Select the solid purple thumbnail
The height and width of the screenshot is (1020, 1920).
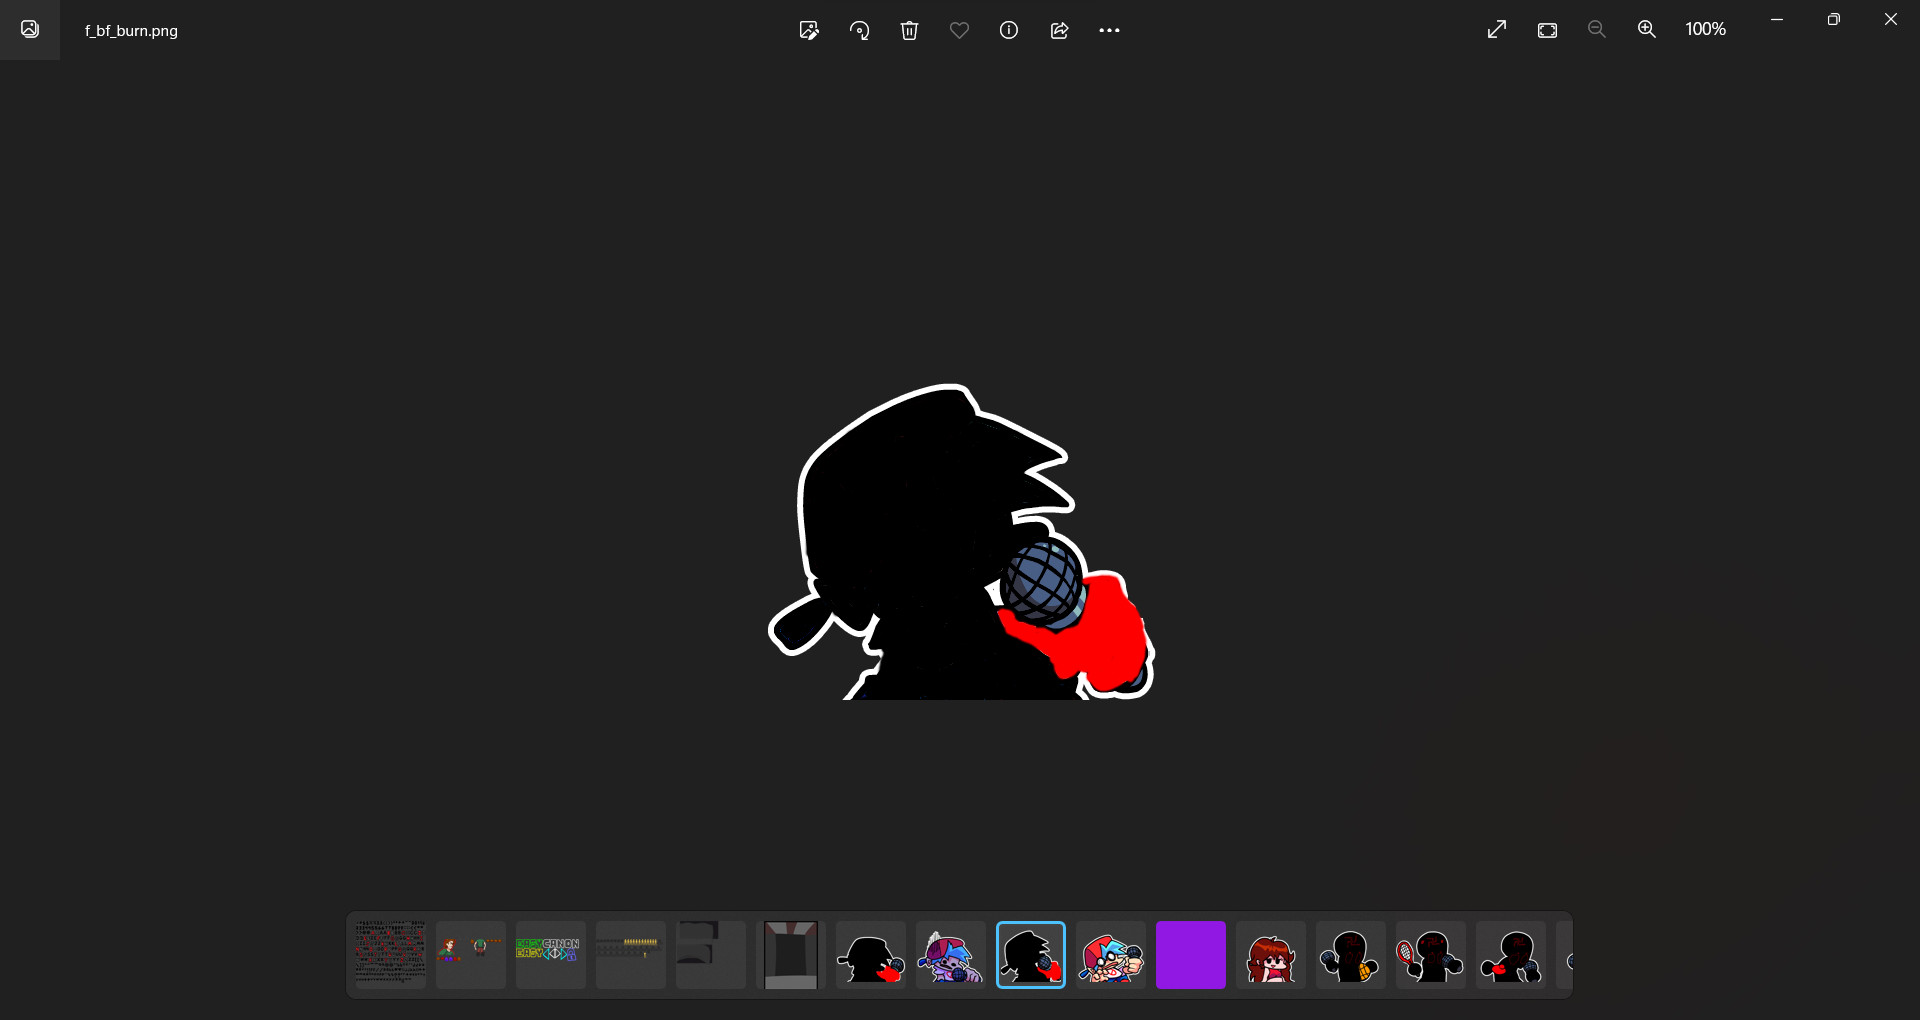(1190, 955)
